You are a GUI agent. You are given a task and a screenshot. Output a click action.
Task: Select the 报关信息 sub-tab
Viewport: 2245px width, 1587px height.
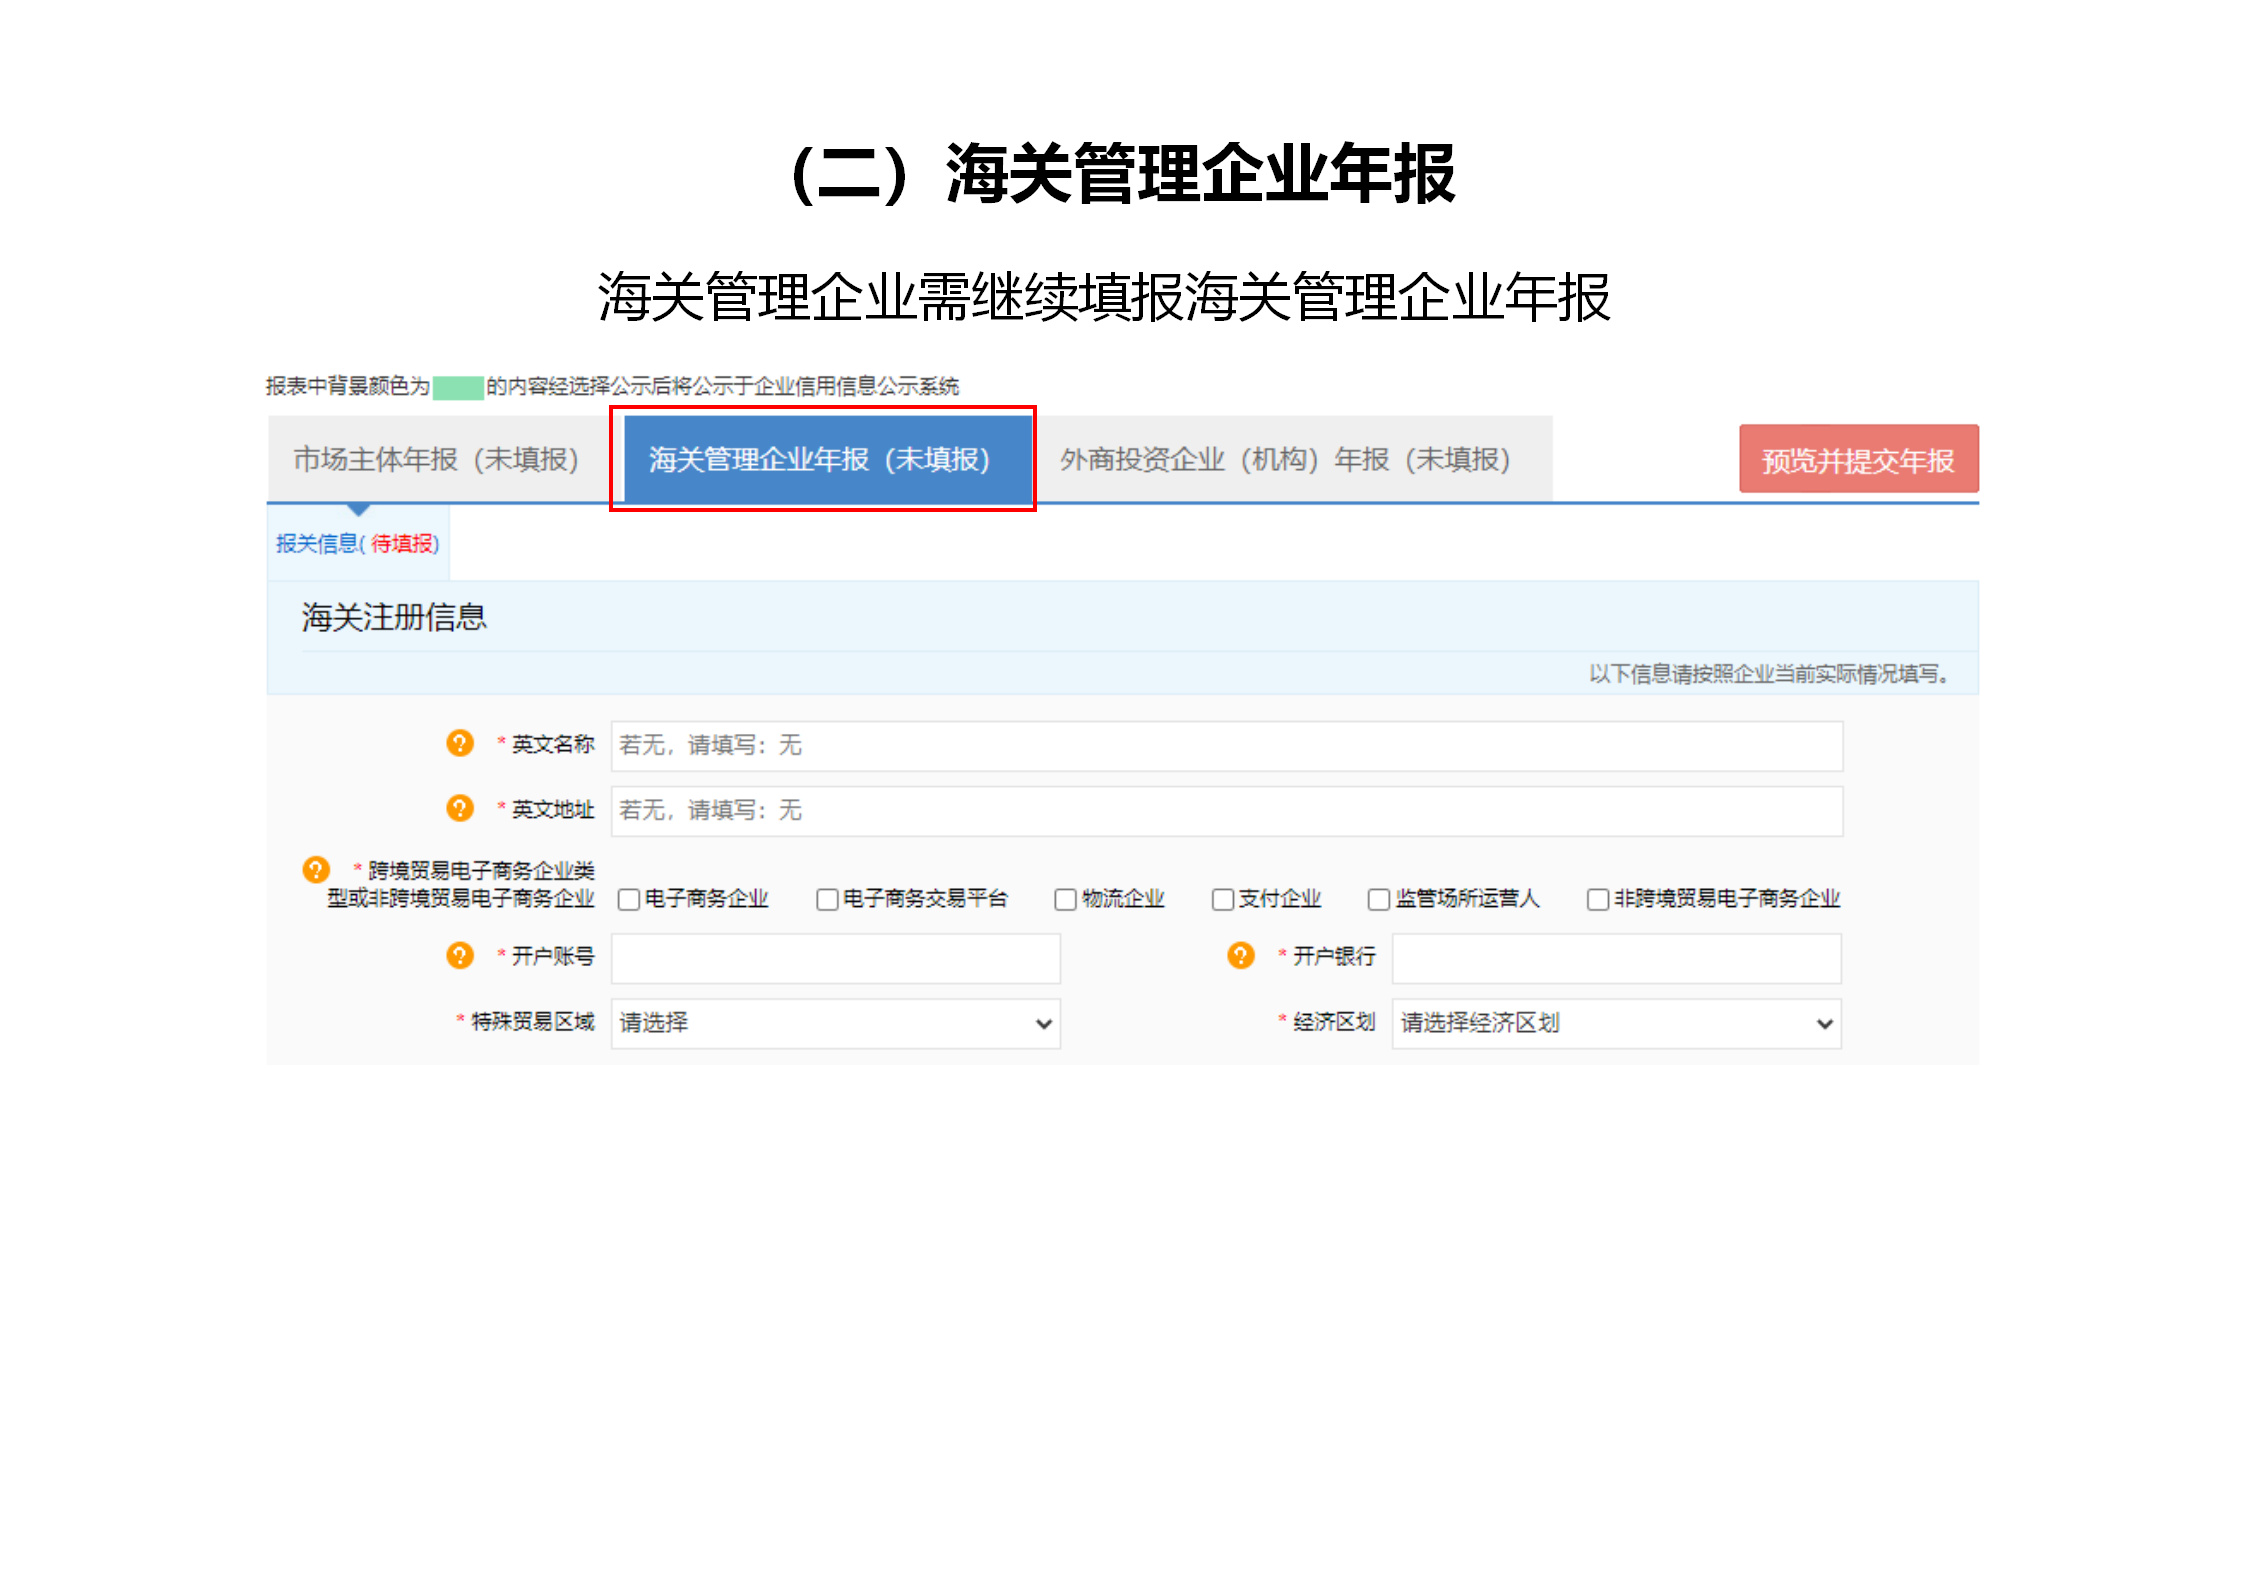point(358,541)
